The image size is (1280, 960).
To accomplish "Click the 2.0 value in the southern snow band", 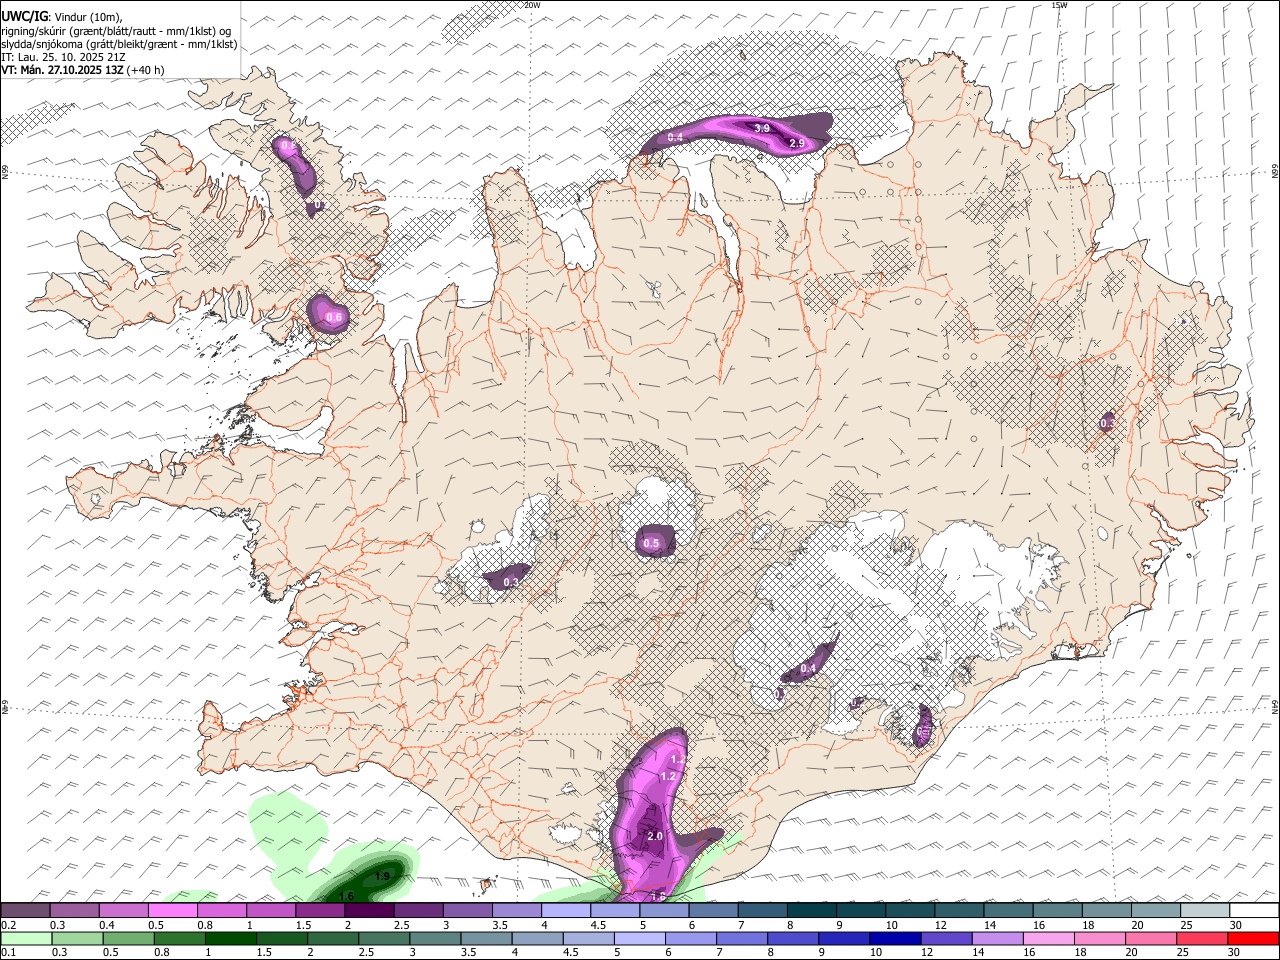I will click(x=656, y=836).
